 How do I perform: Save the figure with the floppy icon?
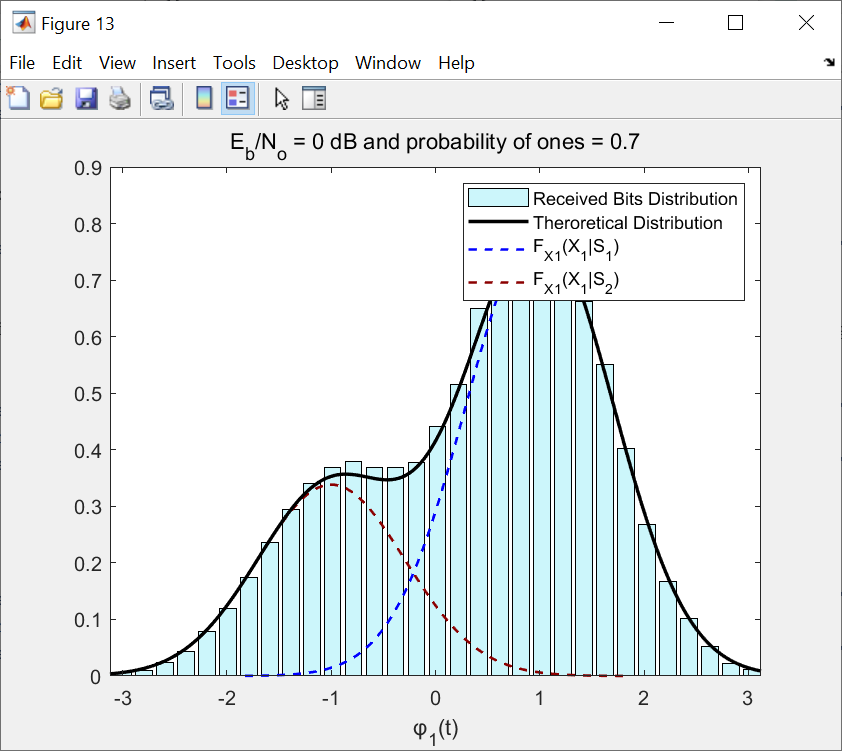point(86,99)
